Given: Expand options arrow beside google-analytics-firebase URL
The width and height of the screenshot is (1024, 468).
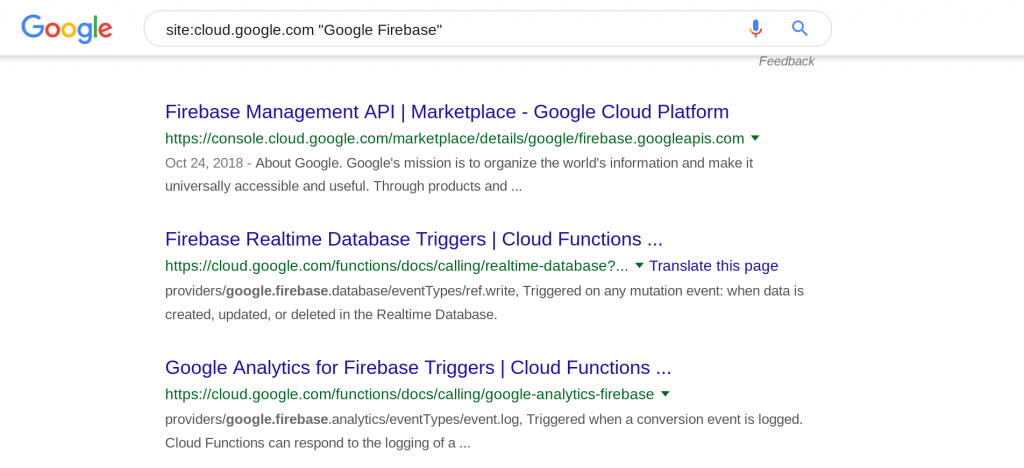Looking at the screenshot, I should 665,394.
